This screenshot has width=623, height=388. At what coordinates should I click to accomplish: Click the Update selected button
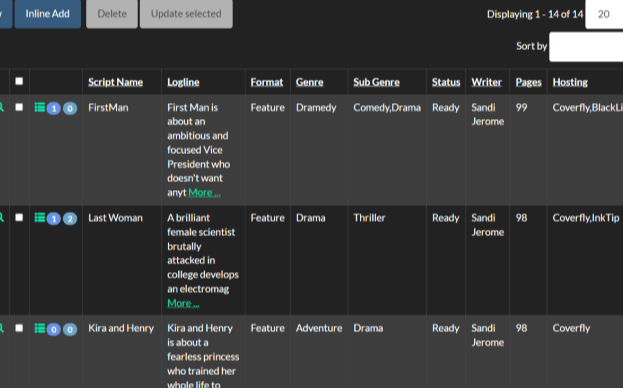point(186,14)
